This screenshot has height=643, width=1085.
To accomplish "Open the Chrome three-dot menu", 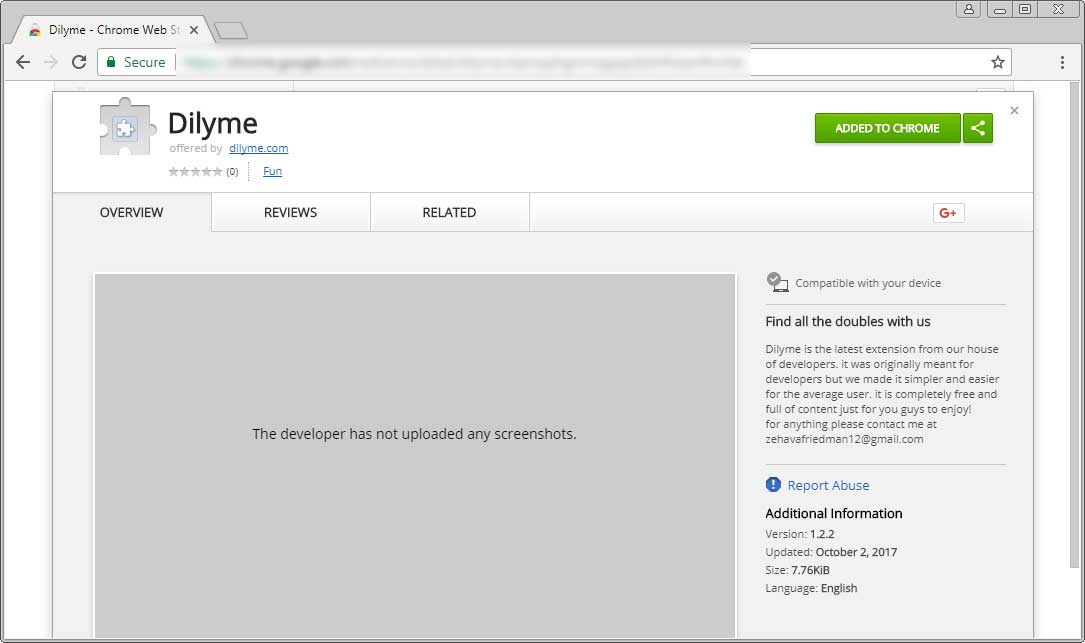I will pyautogui.click(x=1062, y=62).
